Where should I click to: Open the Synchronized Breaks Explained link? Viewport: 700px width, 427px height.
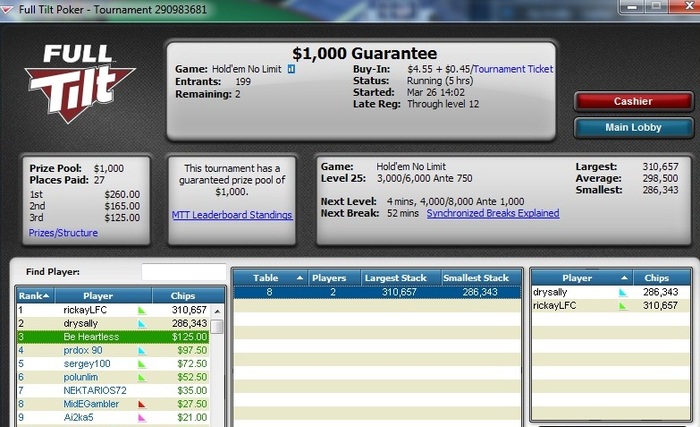tap(493, 213)
